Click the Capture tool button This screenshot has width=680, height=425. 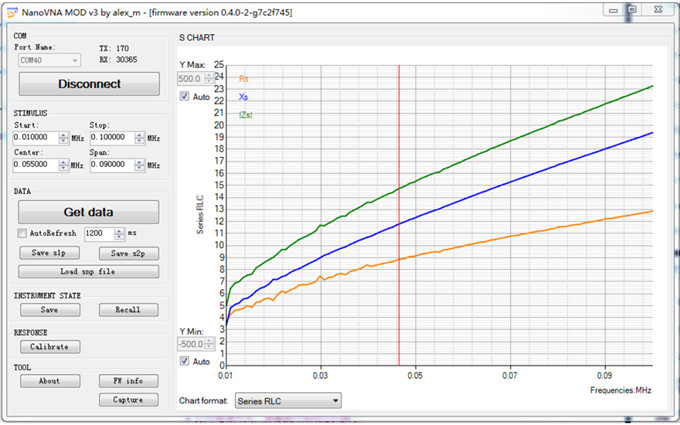tap(127, 400)
